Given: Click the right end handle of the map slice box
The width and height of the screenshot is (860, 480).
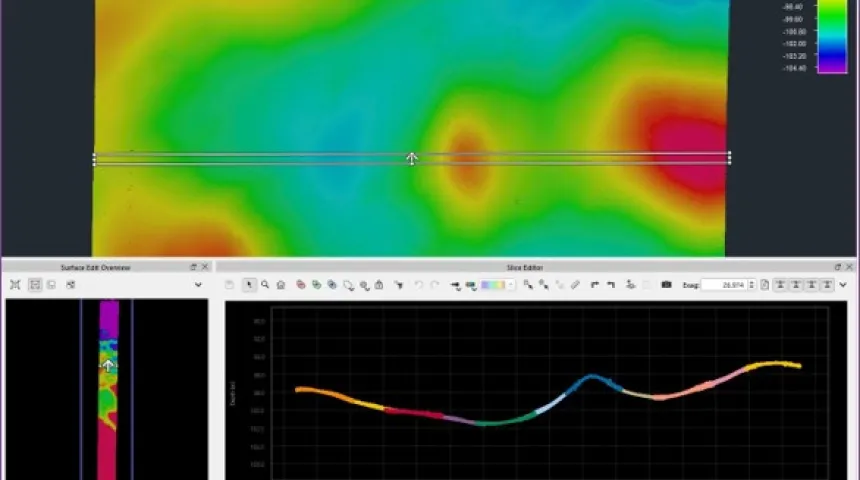Looking at the screenshot, I should pyautogui.click(x=729, y=159).
